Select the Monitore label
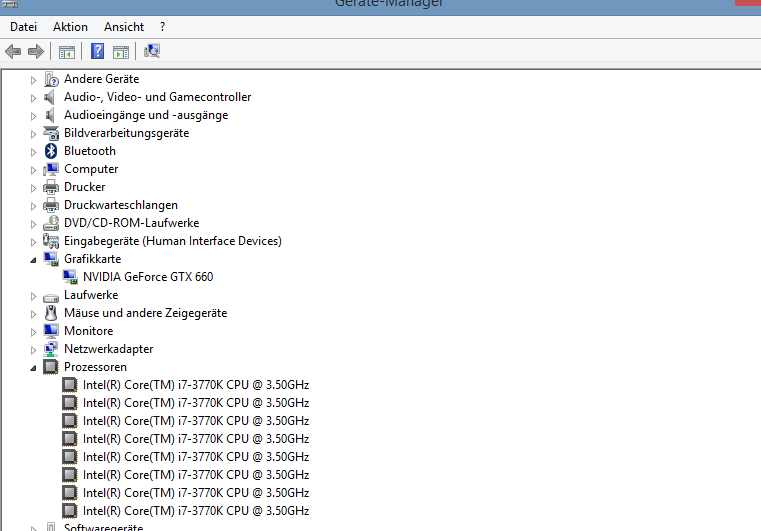Screen dimensions: 761x531 pos(88,331)
